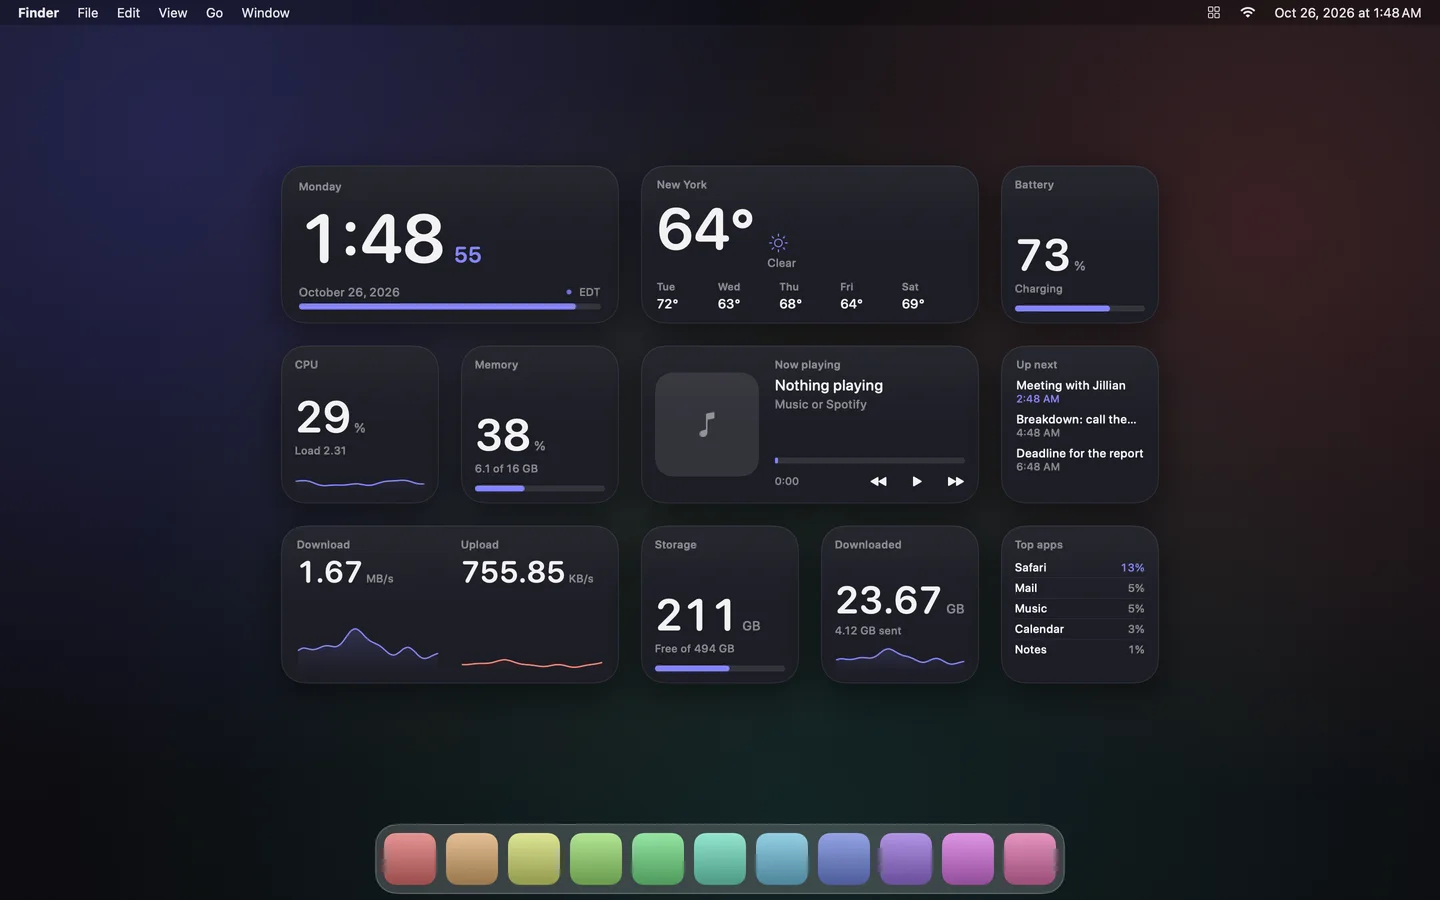Open the Finder menu
Image resolution: width=1440 pixels, height=900 pixels.
(38, 13)
